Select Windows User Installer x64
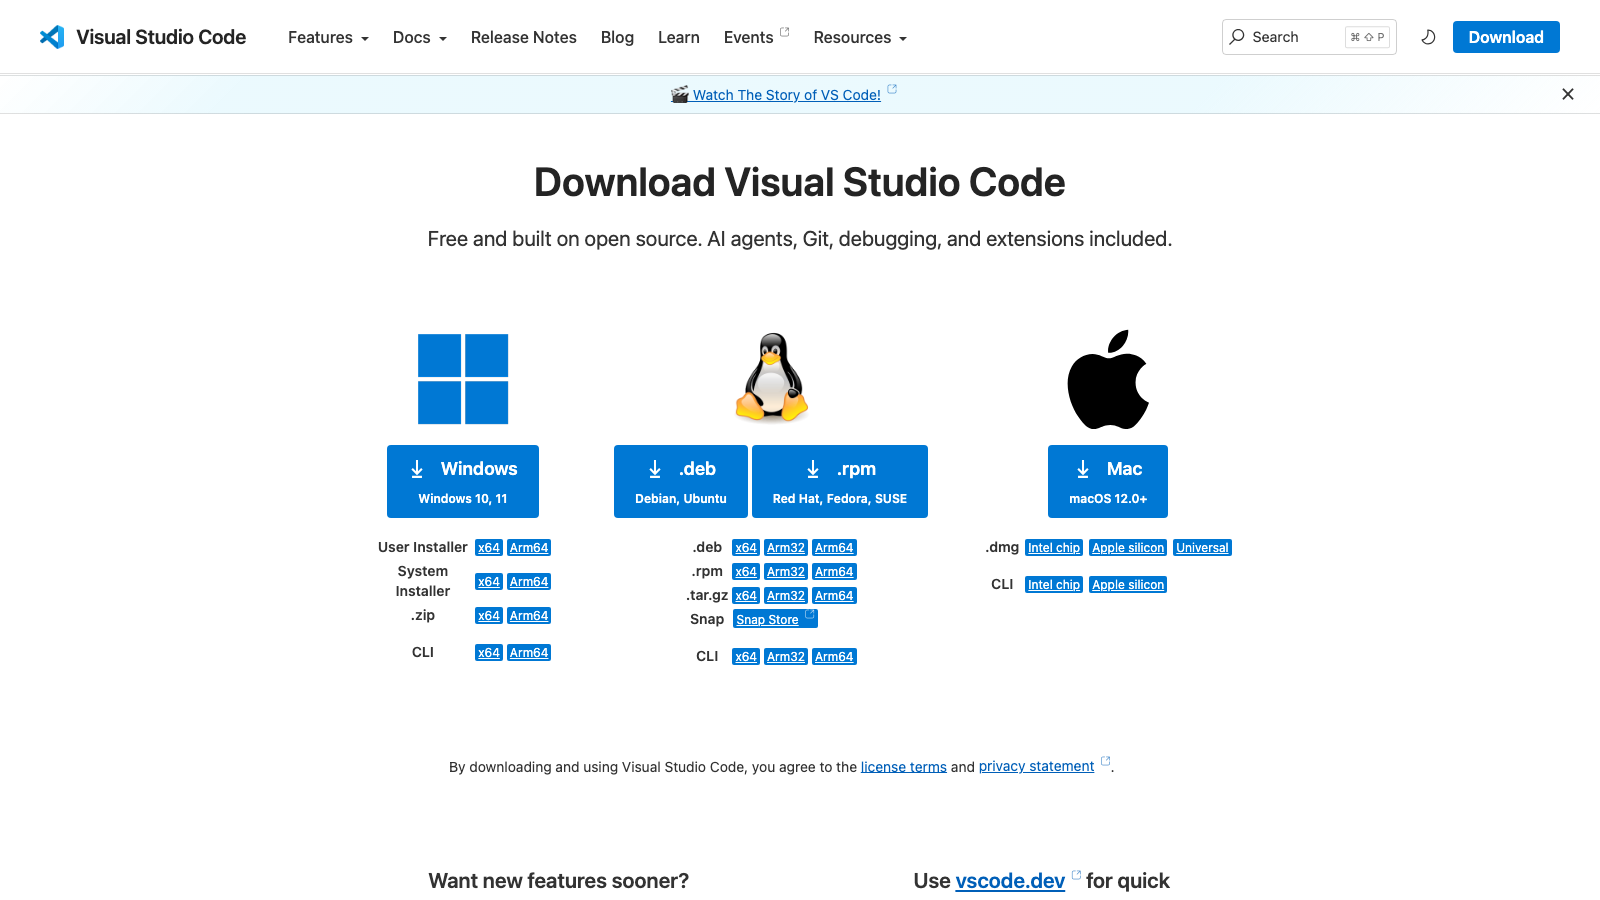This screenshot has height=900, width=1600. (489, 548)
